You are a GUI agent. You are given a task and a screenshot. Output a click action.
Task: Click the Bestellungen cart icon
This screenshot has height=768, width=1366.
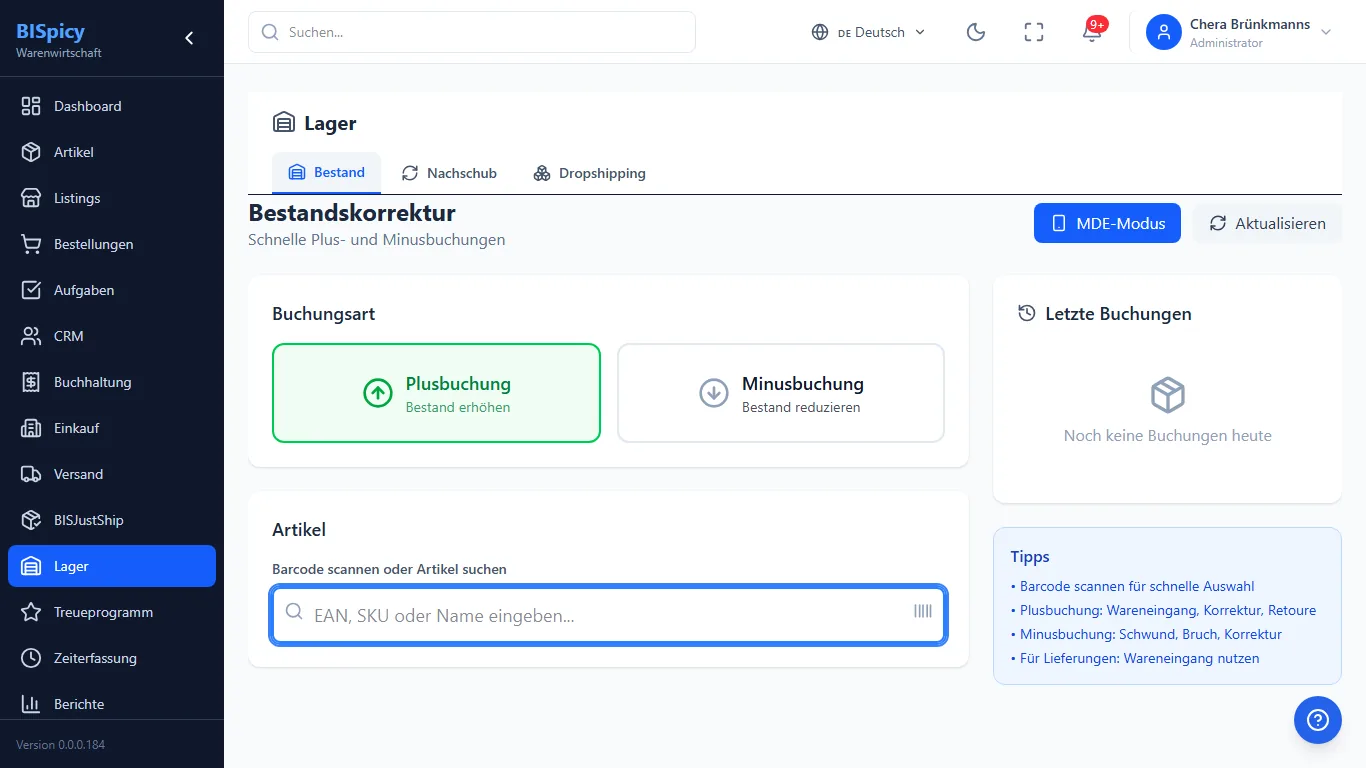tap(31, 244)
